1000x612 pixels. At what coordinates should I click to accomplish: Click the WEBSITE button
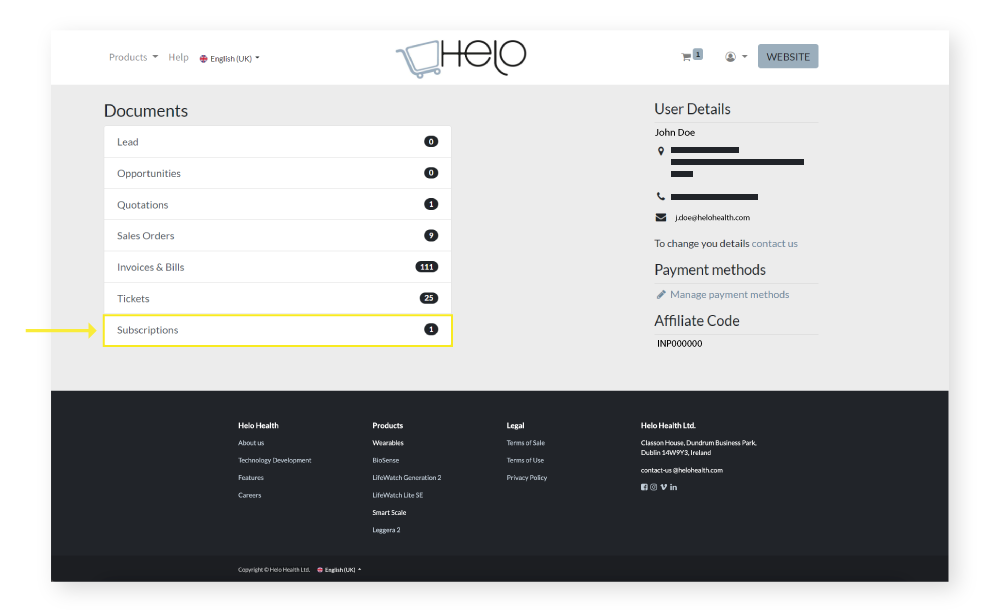click(788, 57)
